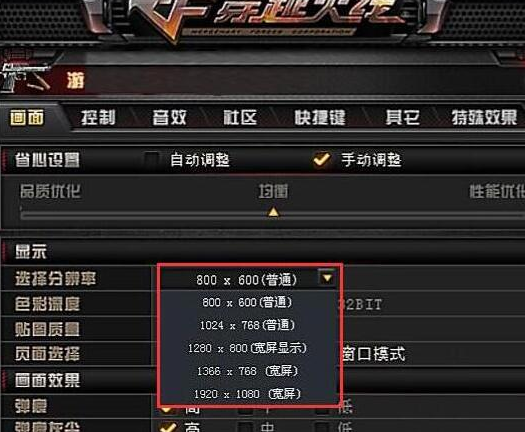The image size is (525, 432).
Task: Toggle the 手动调整 checkbox
Action: point(322,159)
